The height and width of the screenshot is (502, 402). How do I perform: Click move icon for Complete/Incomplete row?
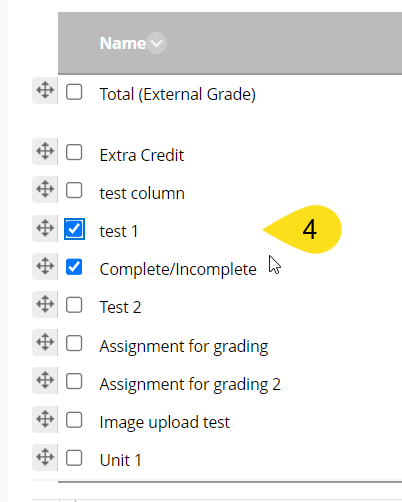pos(45,267)
